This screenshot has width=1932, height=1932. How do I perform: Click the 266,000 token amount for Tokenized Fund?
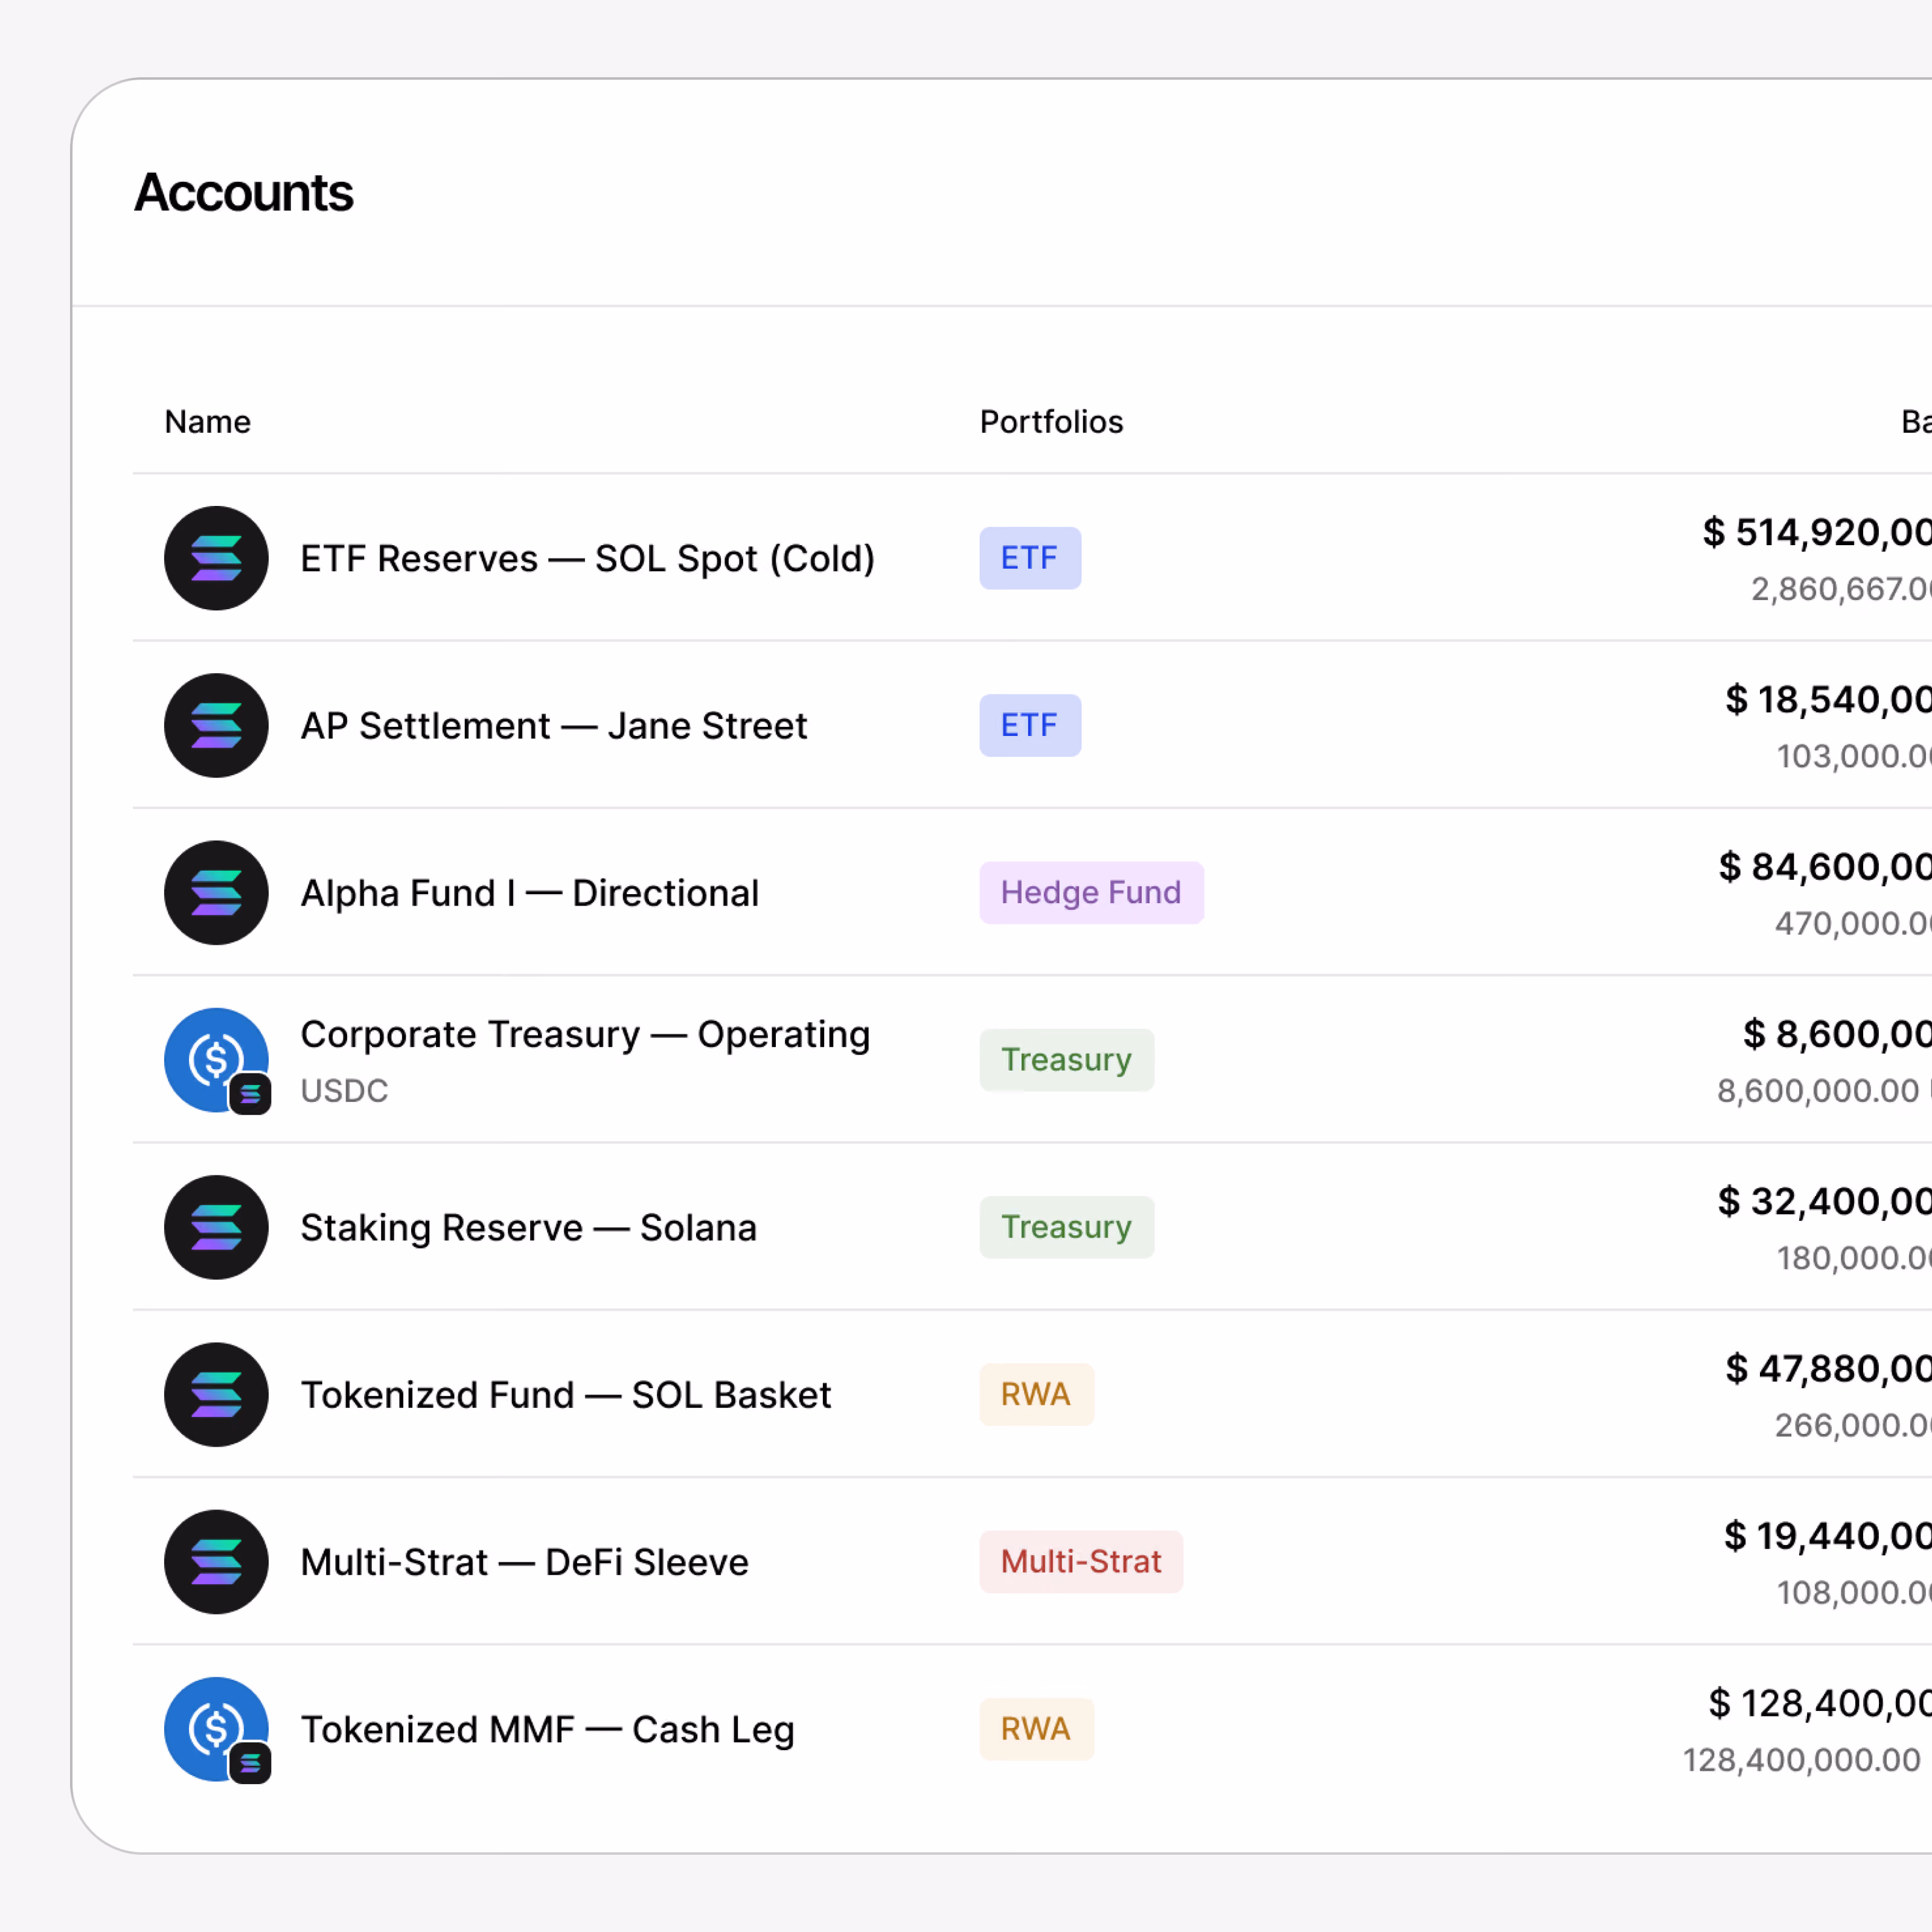click(x=1853, y=1425)
